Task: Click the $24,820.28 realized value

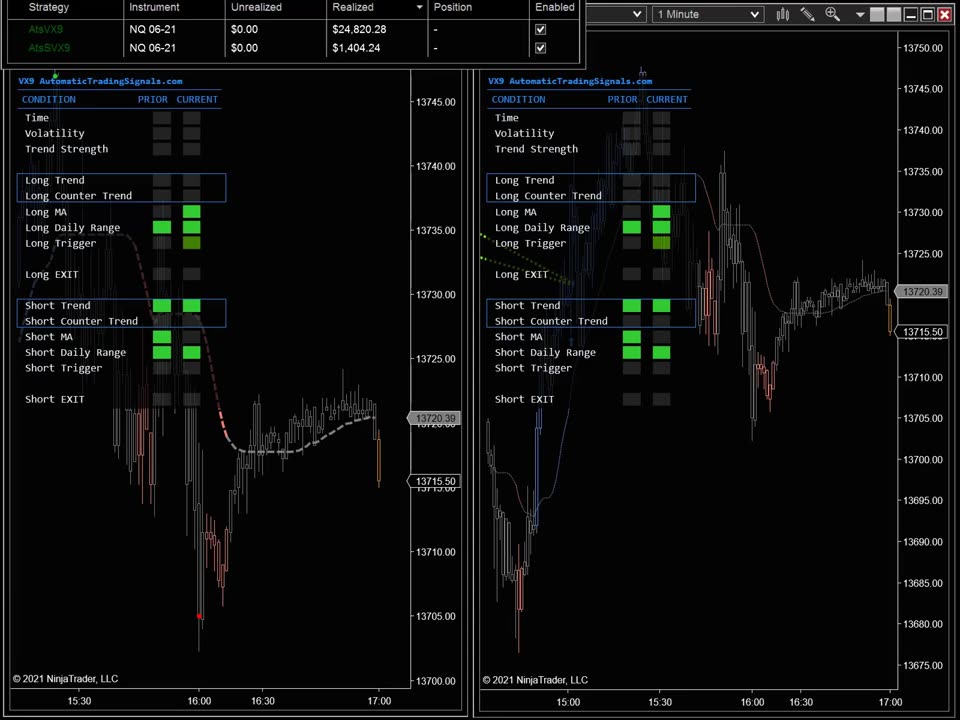Action: pyautogui.click(x=359, y=29)
